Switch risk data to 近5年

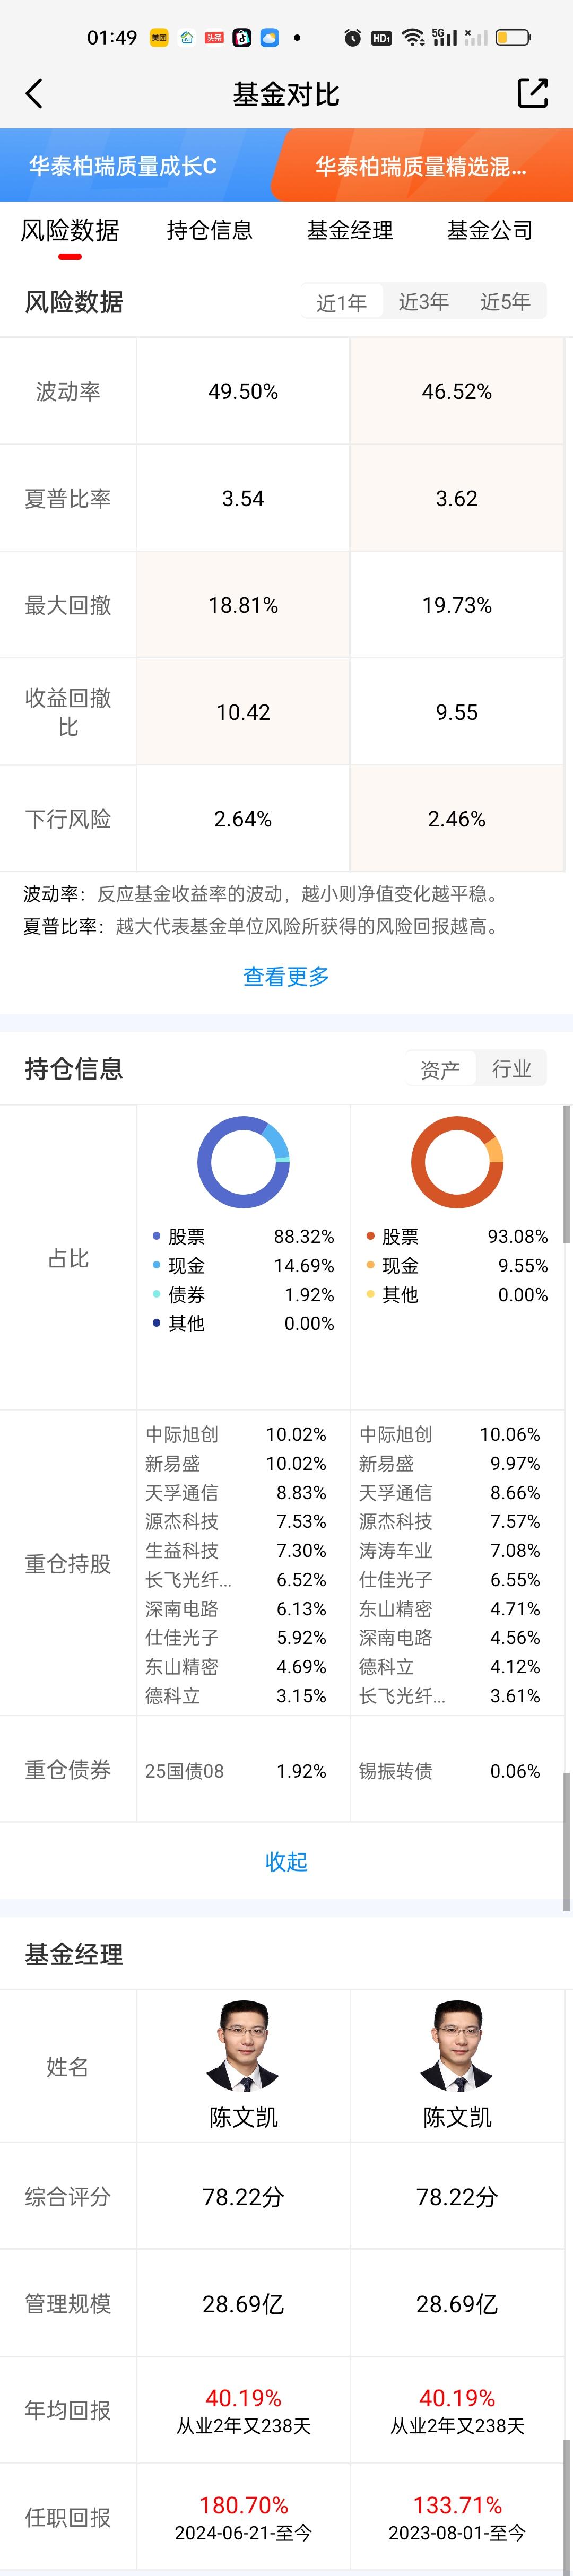point(505,302)
